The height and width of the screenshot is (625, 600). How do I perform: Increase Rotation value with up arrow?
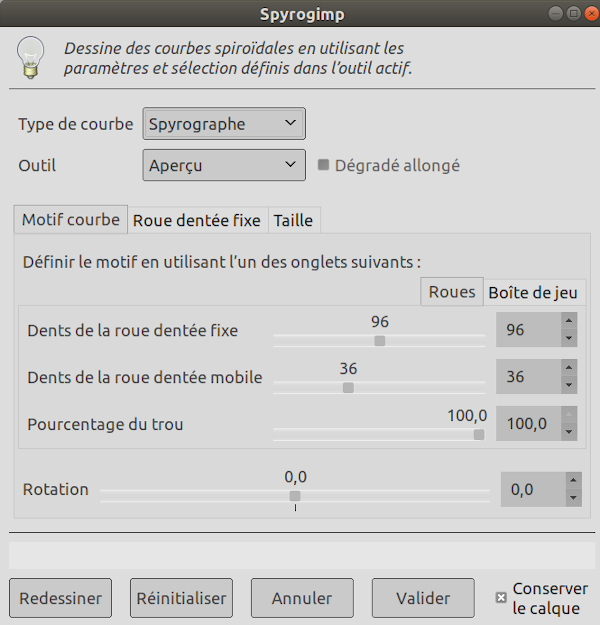click(x=573, y=480)
